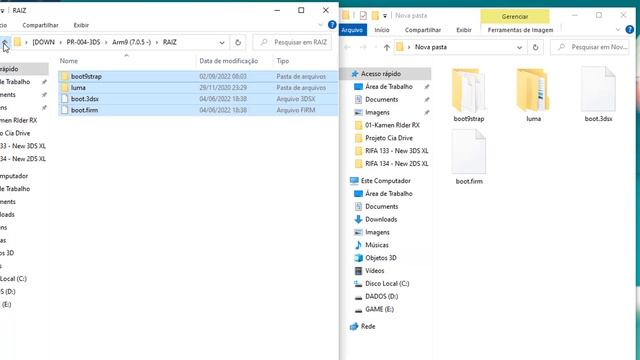640x360 pixels.
Task: Open Compartilhar tab in RAIZ window
Action: 40,25
